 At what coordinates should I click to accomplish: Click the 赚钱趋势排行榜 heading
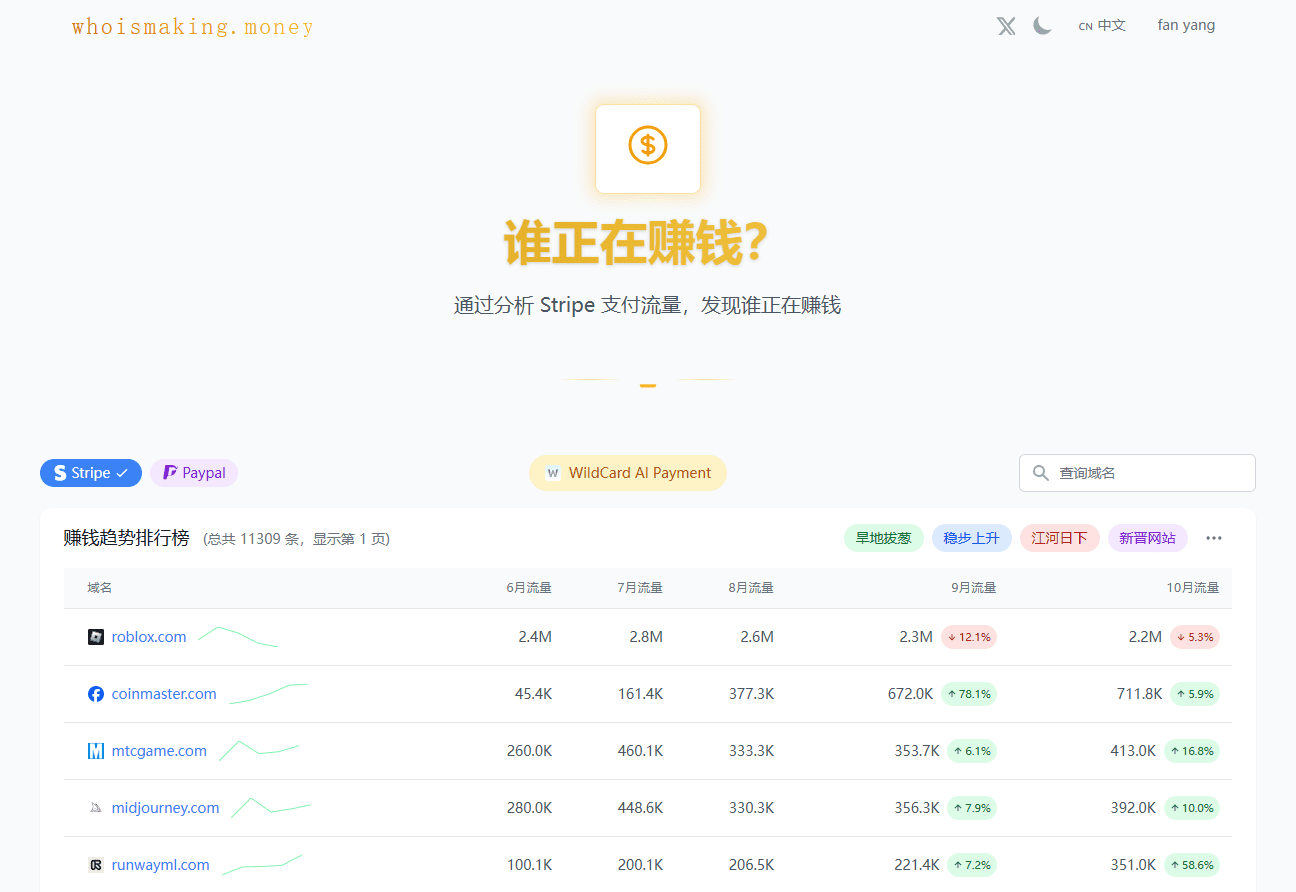pos(126,538)
